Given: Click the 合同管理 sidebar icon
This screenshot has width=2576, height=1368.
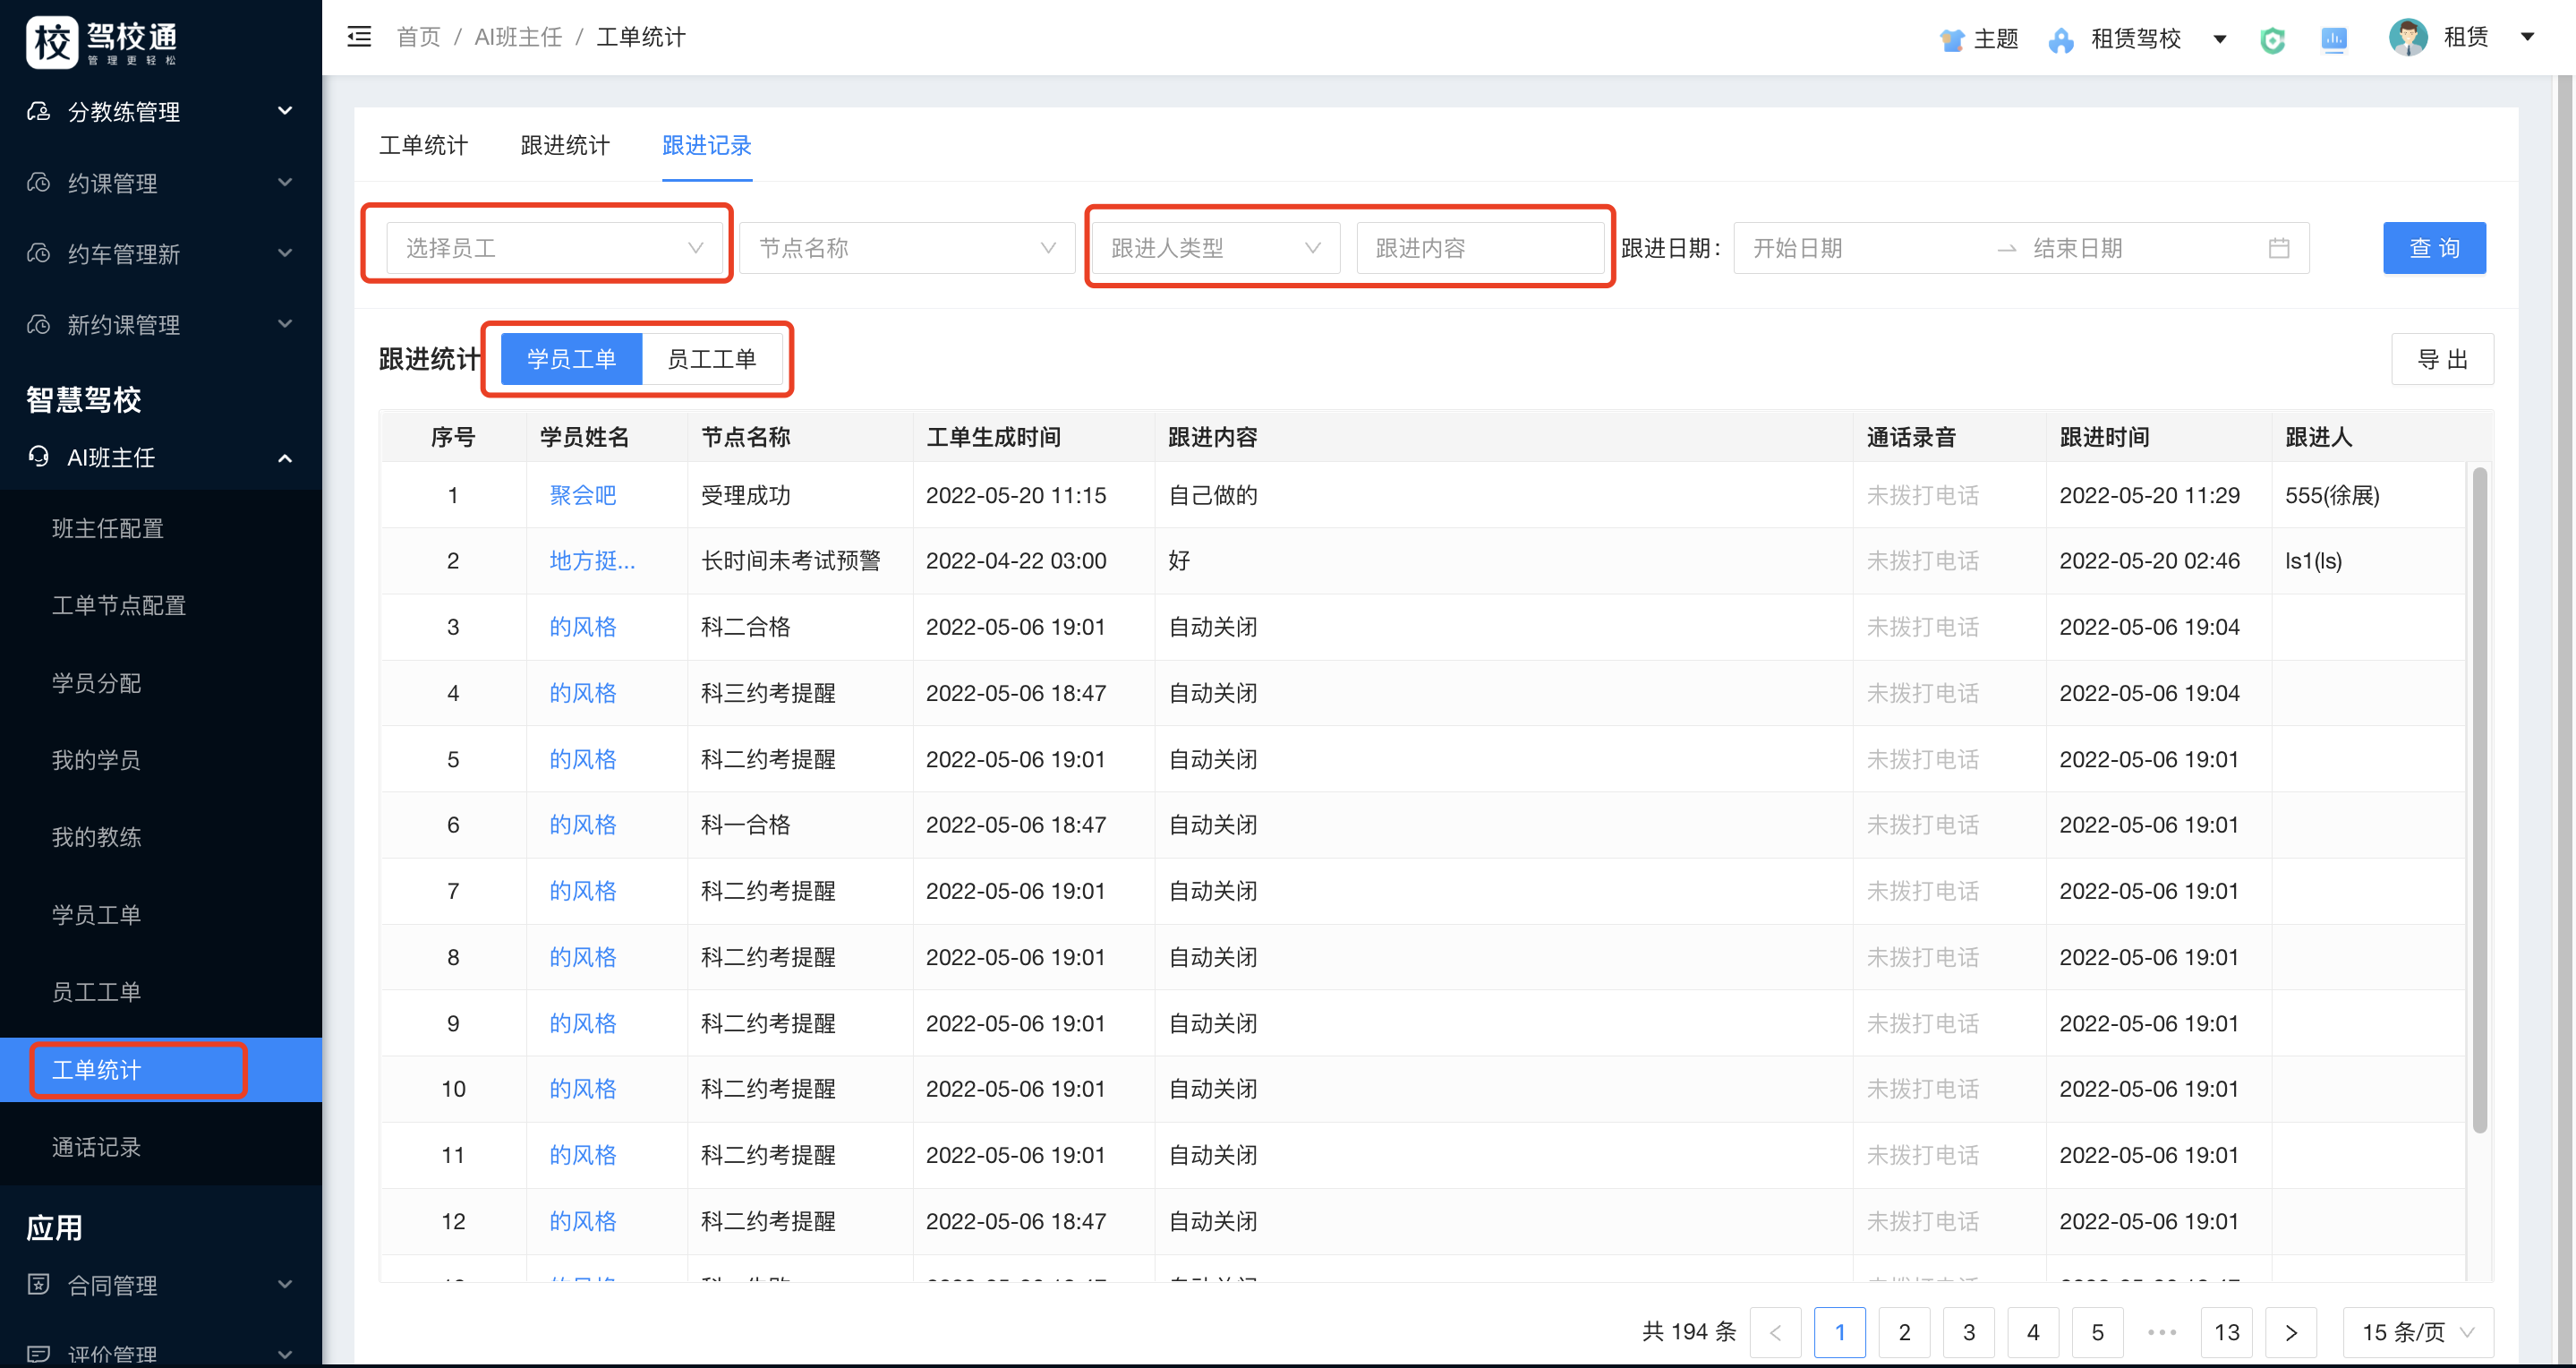Looking at the screenshot, I should pos(38,1284).
